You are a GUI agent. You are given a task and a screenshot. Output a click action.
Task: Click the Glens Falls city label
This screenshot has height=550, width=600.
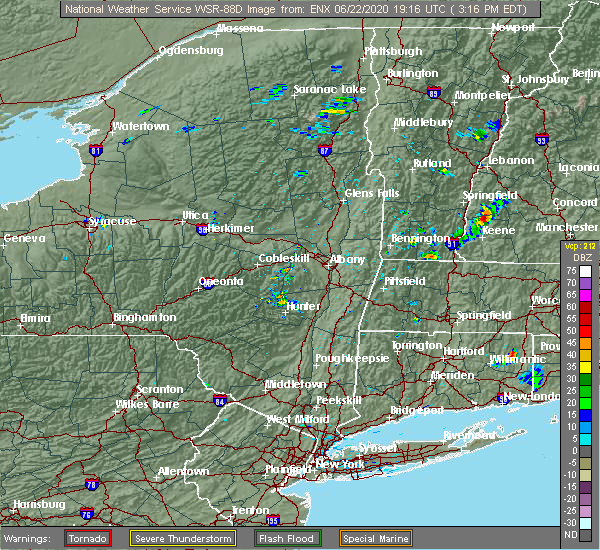pyautogui.click(x=372, y=193)
